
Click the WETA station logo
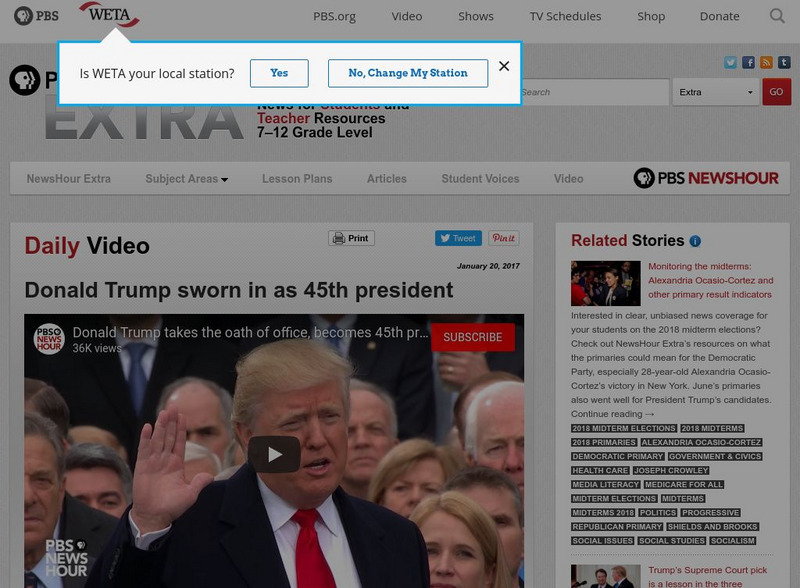click(x=109, y=14)
